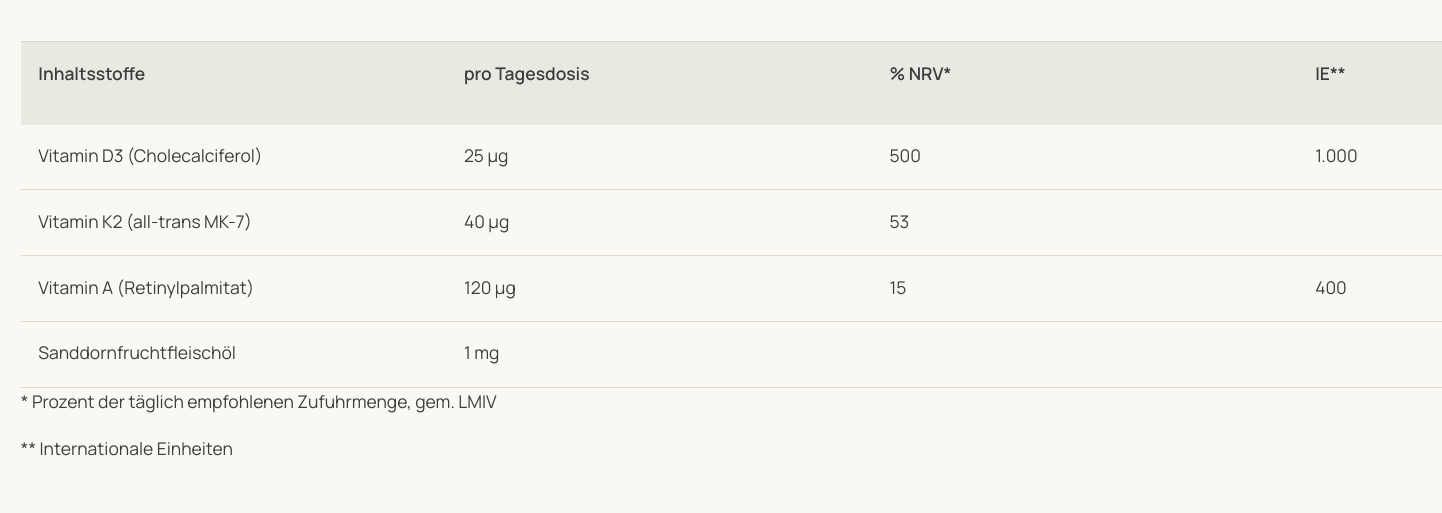Select the IE** column header
Viewport: 1442px width, 513px height.
pos(1329,74)
